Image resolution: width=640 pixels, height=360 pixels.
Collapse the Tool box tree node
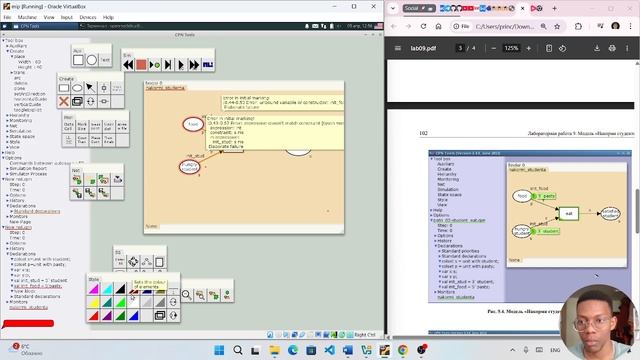(x=4, y=40)
